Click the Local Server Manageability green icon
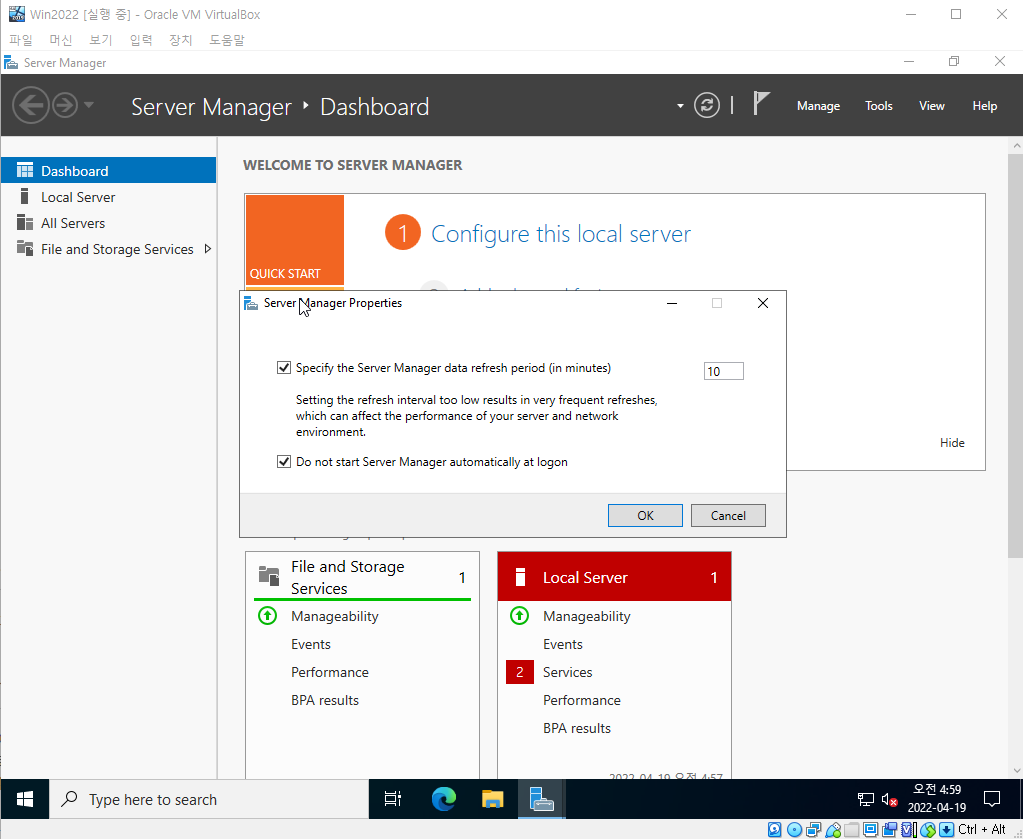The width and height of the screenshot is (1023, 839). coord(519,615)
